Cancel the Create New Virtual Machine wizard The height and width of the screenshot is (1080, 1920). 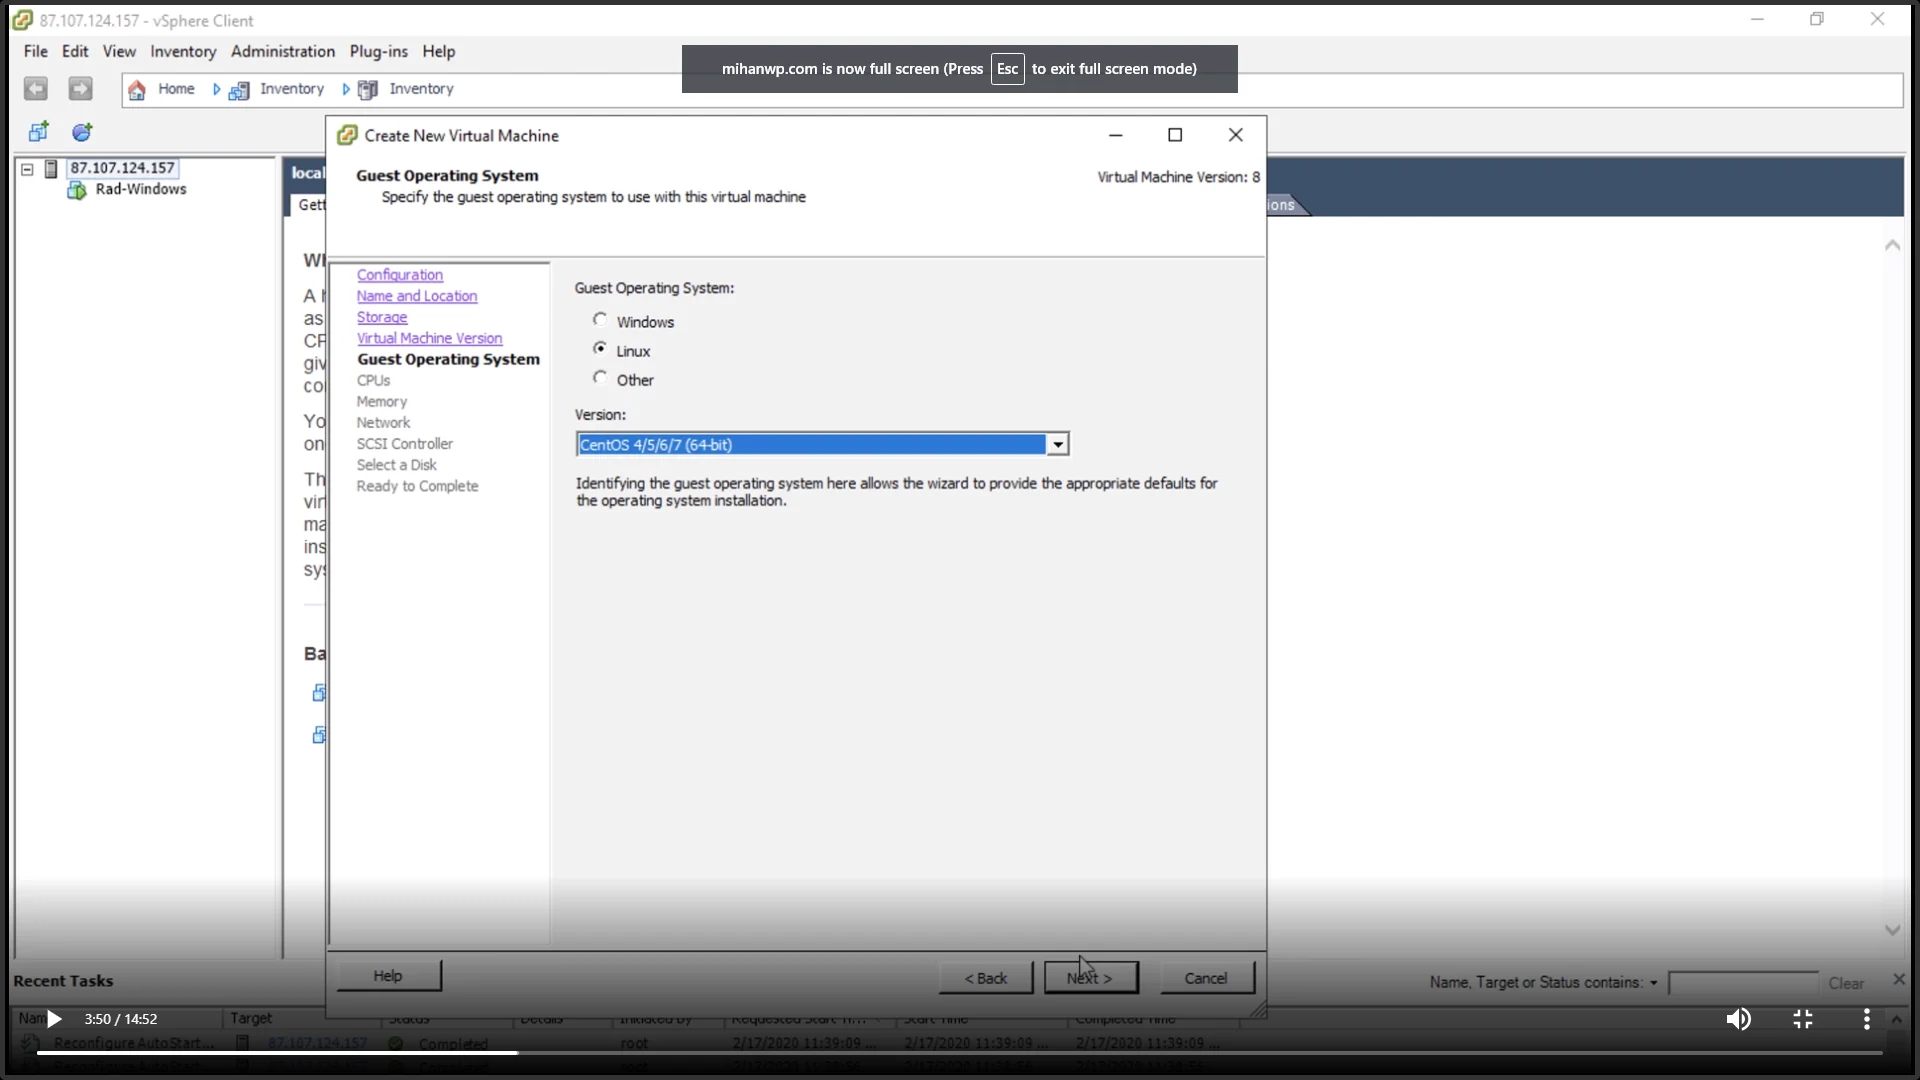point(1207,978)
